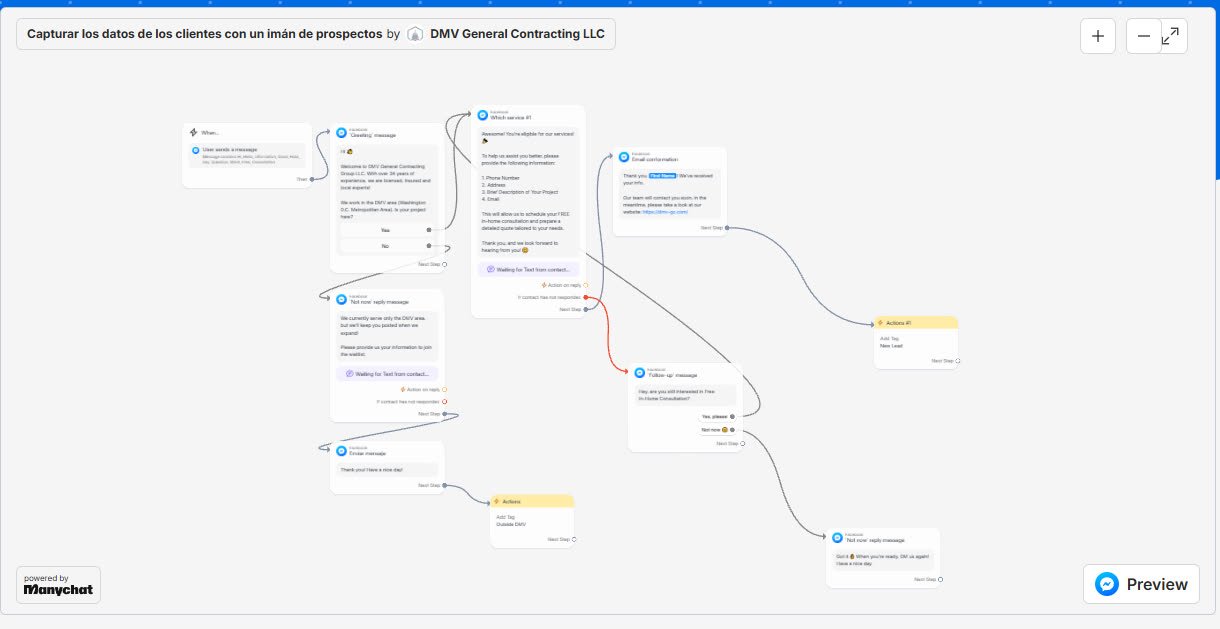The height and width of the screenshot is (629, 1220).
Task: Click the 'Action on reply' connector in Which service node
Action: click(x=585, y=285)
